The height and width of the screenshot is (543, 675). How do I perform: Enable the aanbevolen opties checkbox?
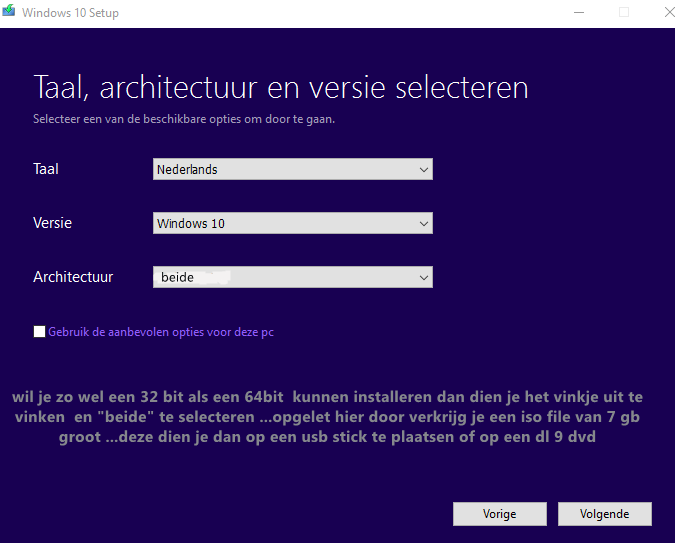click(x=39, y=332)
